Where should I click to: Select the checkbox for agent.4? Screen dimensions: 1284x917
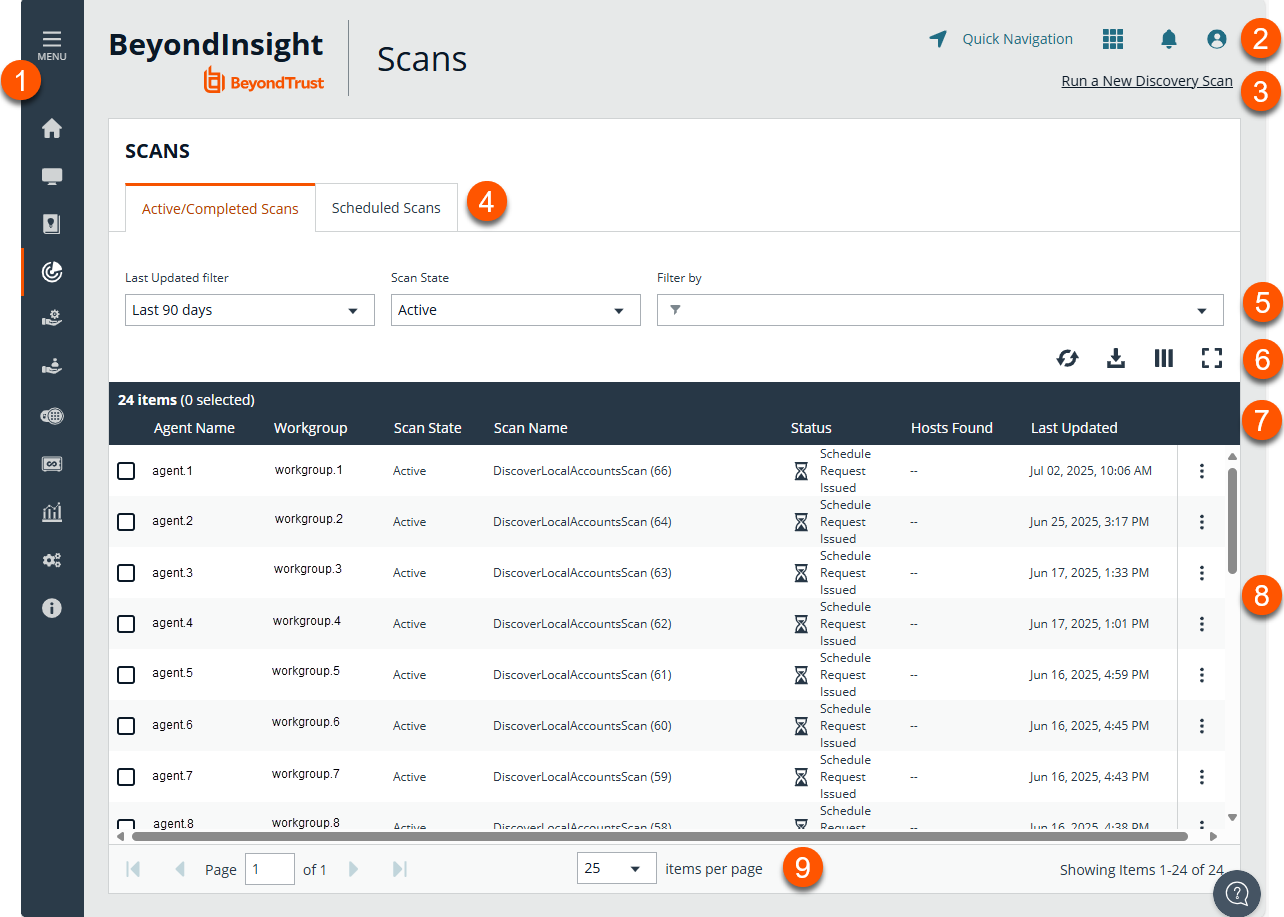pos(126,624)
